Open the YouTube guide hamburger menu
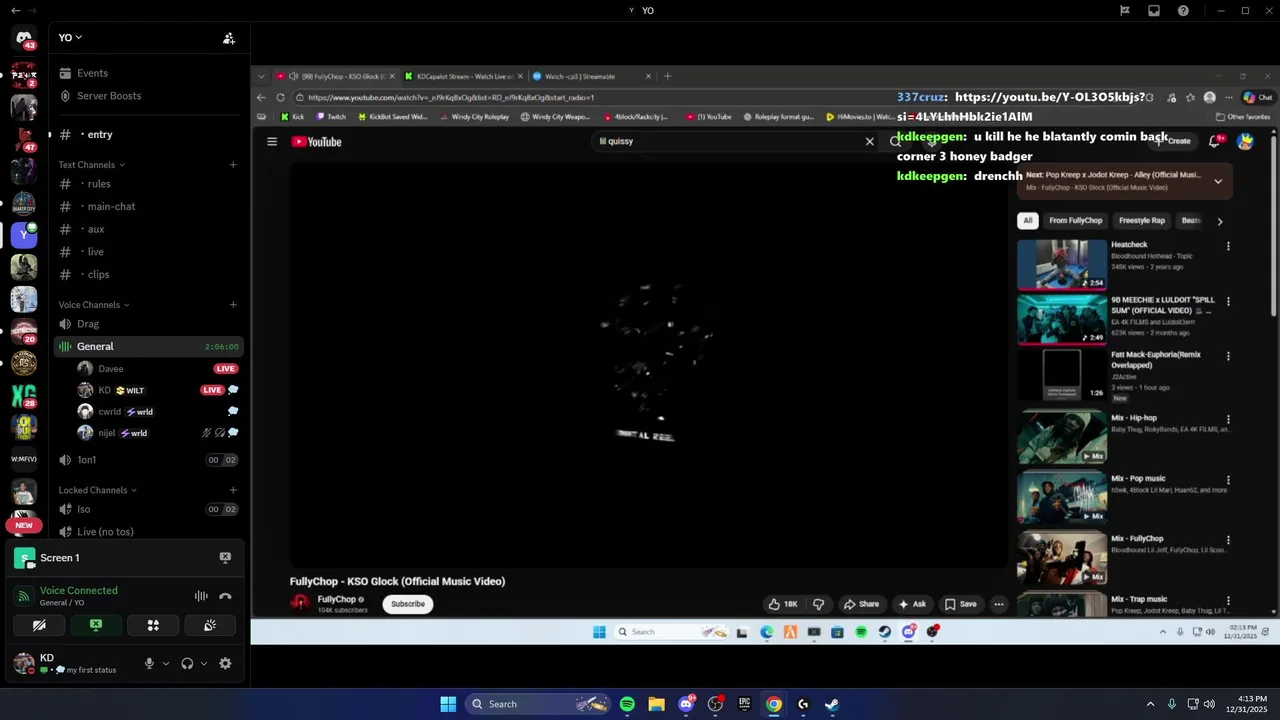 pos(272,142)
